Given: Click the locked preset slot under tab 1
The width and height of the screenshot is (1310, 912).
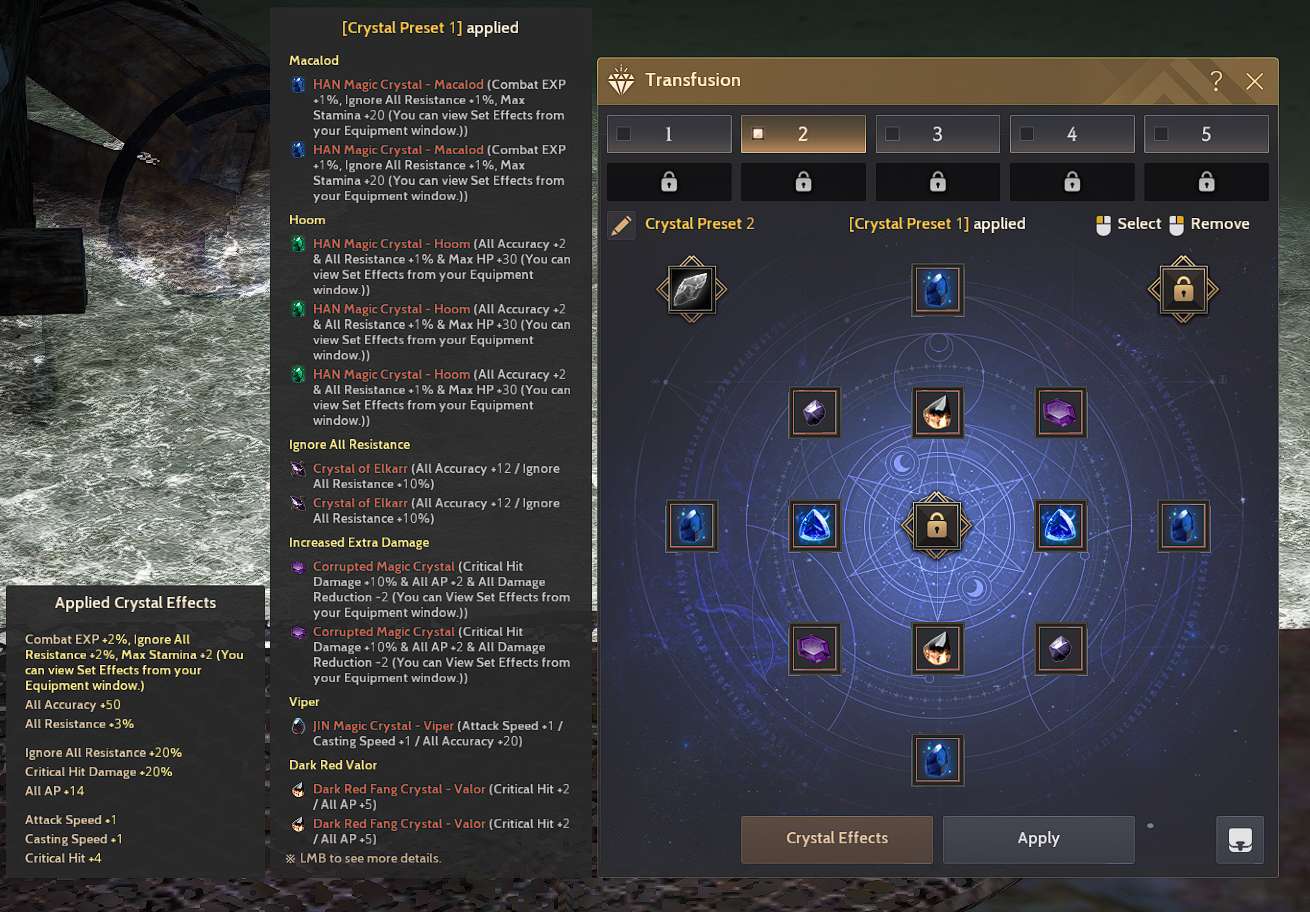Looking at the screenshot, I should click(x=669, y=182).
